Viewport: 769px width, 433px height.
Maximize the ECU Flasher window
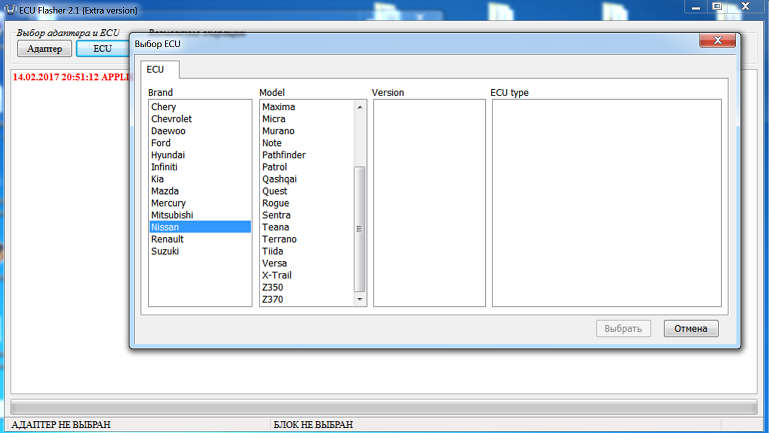[717, 6]
